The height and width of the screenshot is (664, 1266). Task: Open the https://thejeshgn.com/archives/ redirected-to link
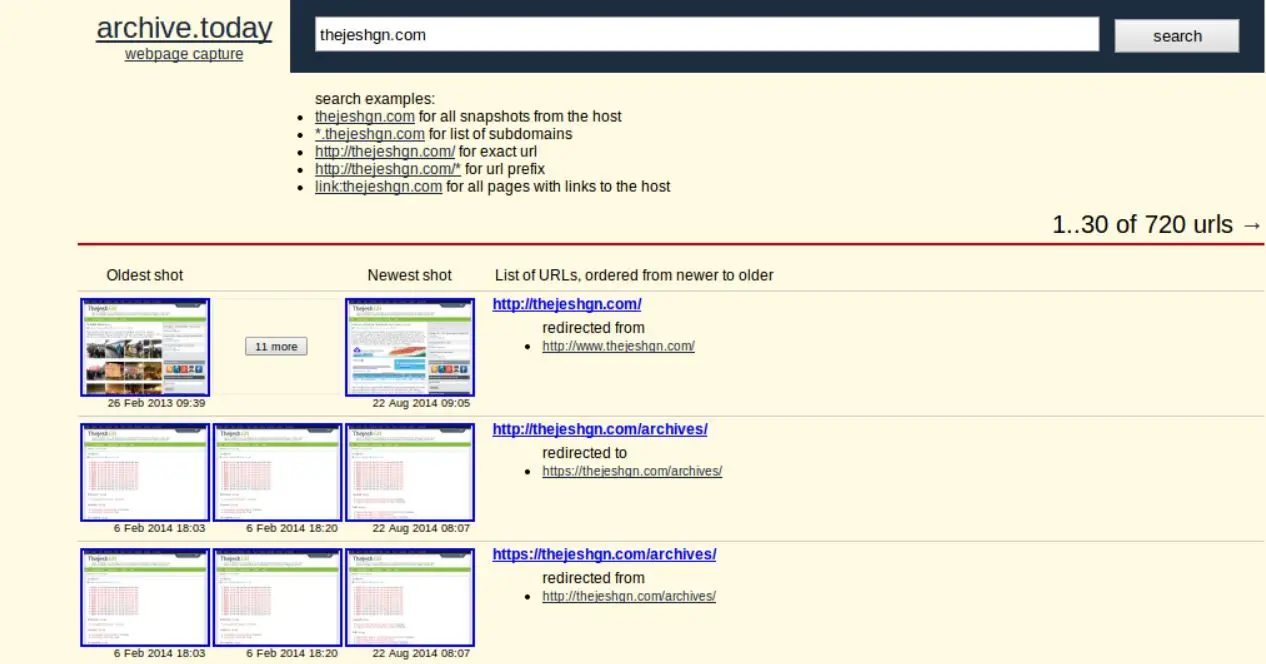[x=632, y=471]
